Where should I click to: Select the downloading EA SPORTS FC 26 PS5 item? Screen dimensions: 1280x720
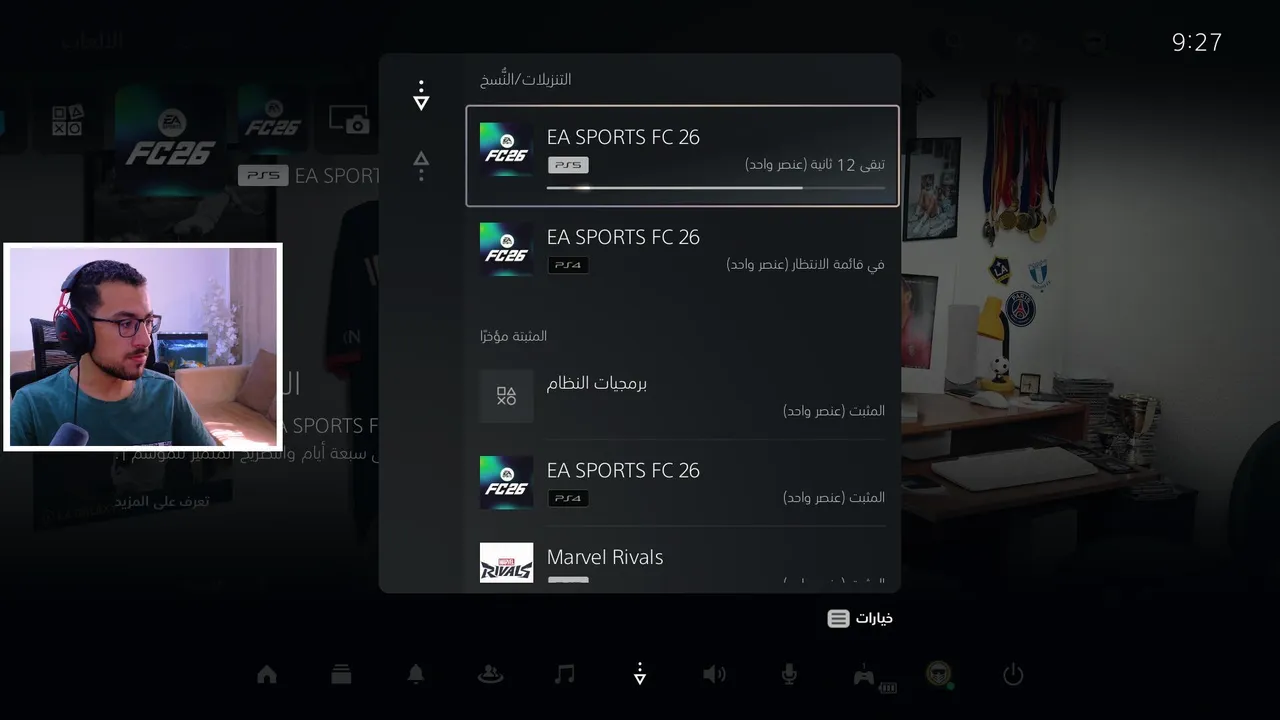(x=682, y=156)
